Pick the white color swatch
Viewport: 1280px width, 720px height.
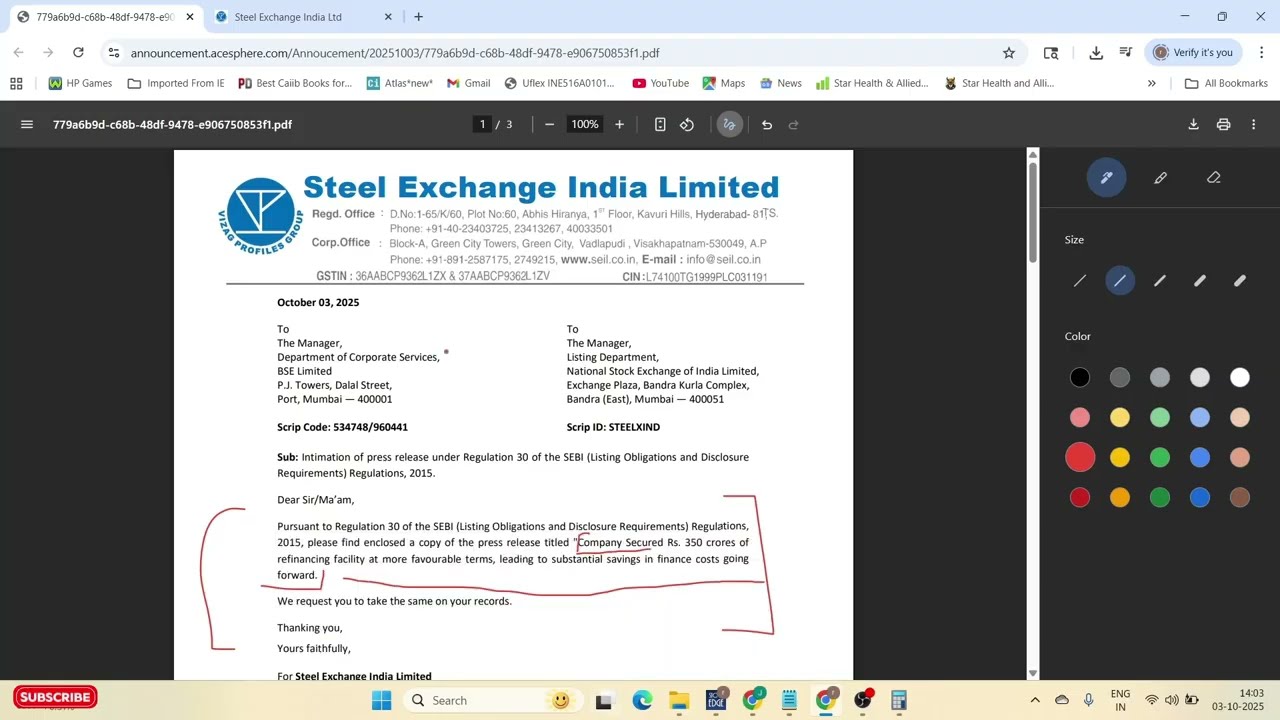(1240, 377)
